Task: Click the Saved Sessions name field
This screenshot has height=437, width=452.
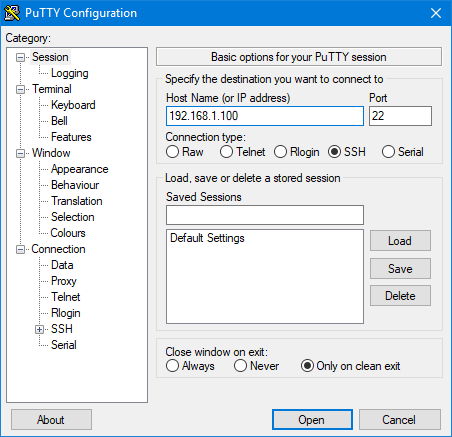Action: coord(265,215)
